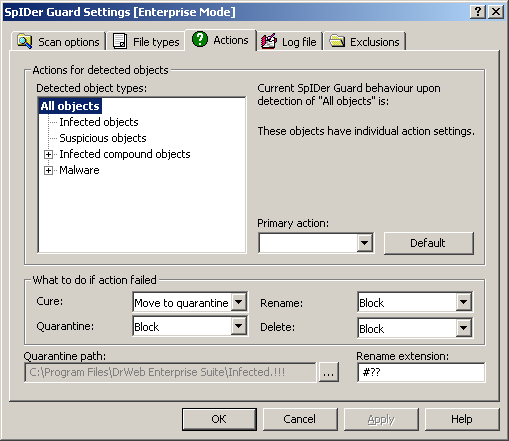Select Suspicious objects in the tree
The height and width of the screenshot is (441, 509).
click(x=103, y=138)
